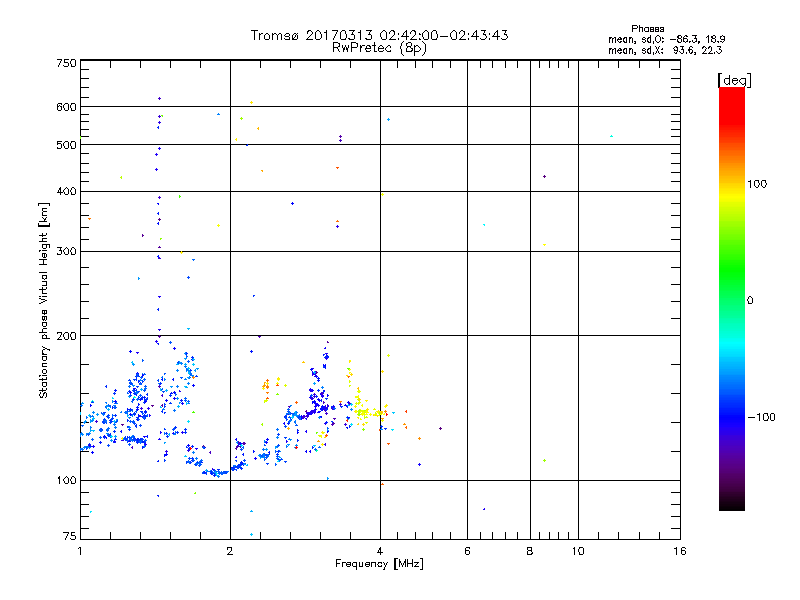
Task: Click the colorbar label '0'
Action: pyautogui.click(x=750, y=301)
